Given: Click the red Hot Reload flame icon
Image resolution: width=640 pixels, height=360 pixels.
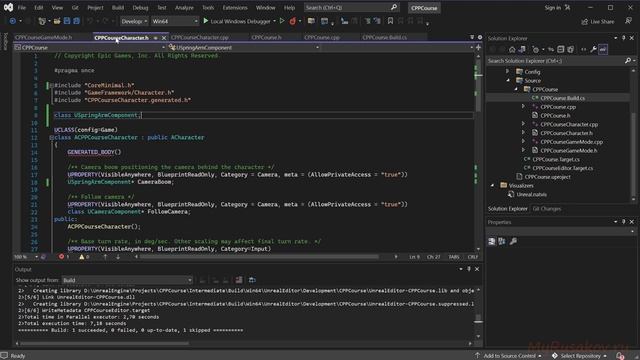Looking at the screenshot, I should point(292,21).
